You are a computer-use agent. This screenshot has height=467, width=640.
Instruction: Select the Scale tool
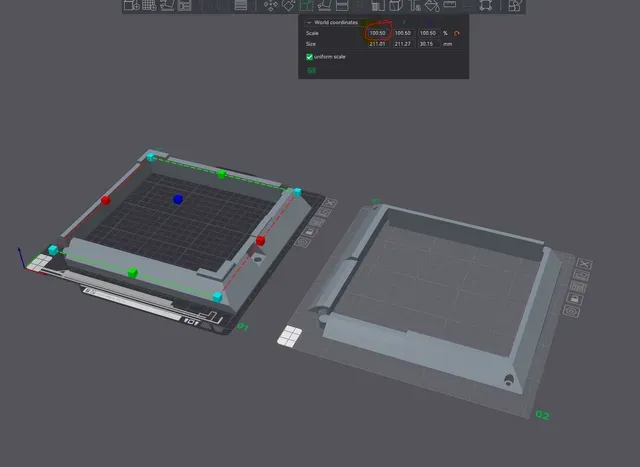pos(306,5)
